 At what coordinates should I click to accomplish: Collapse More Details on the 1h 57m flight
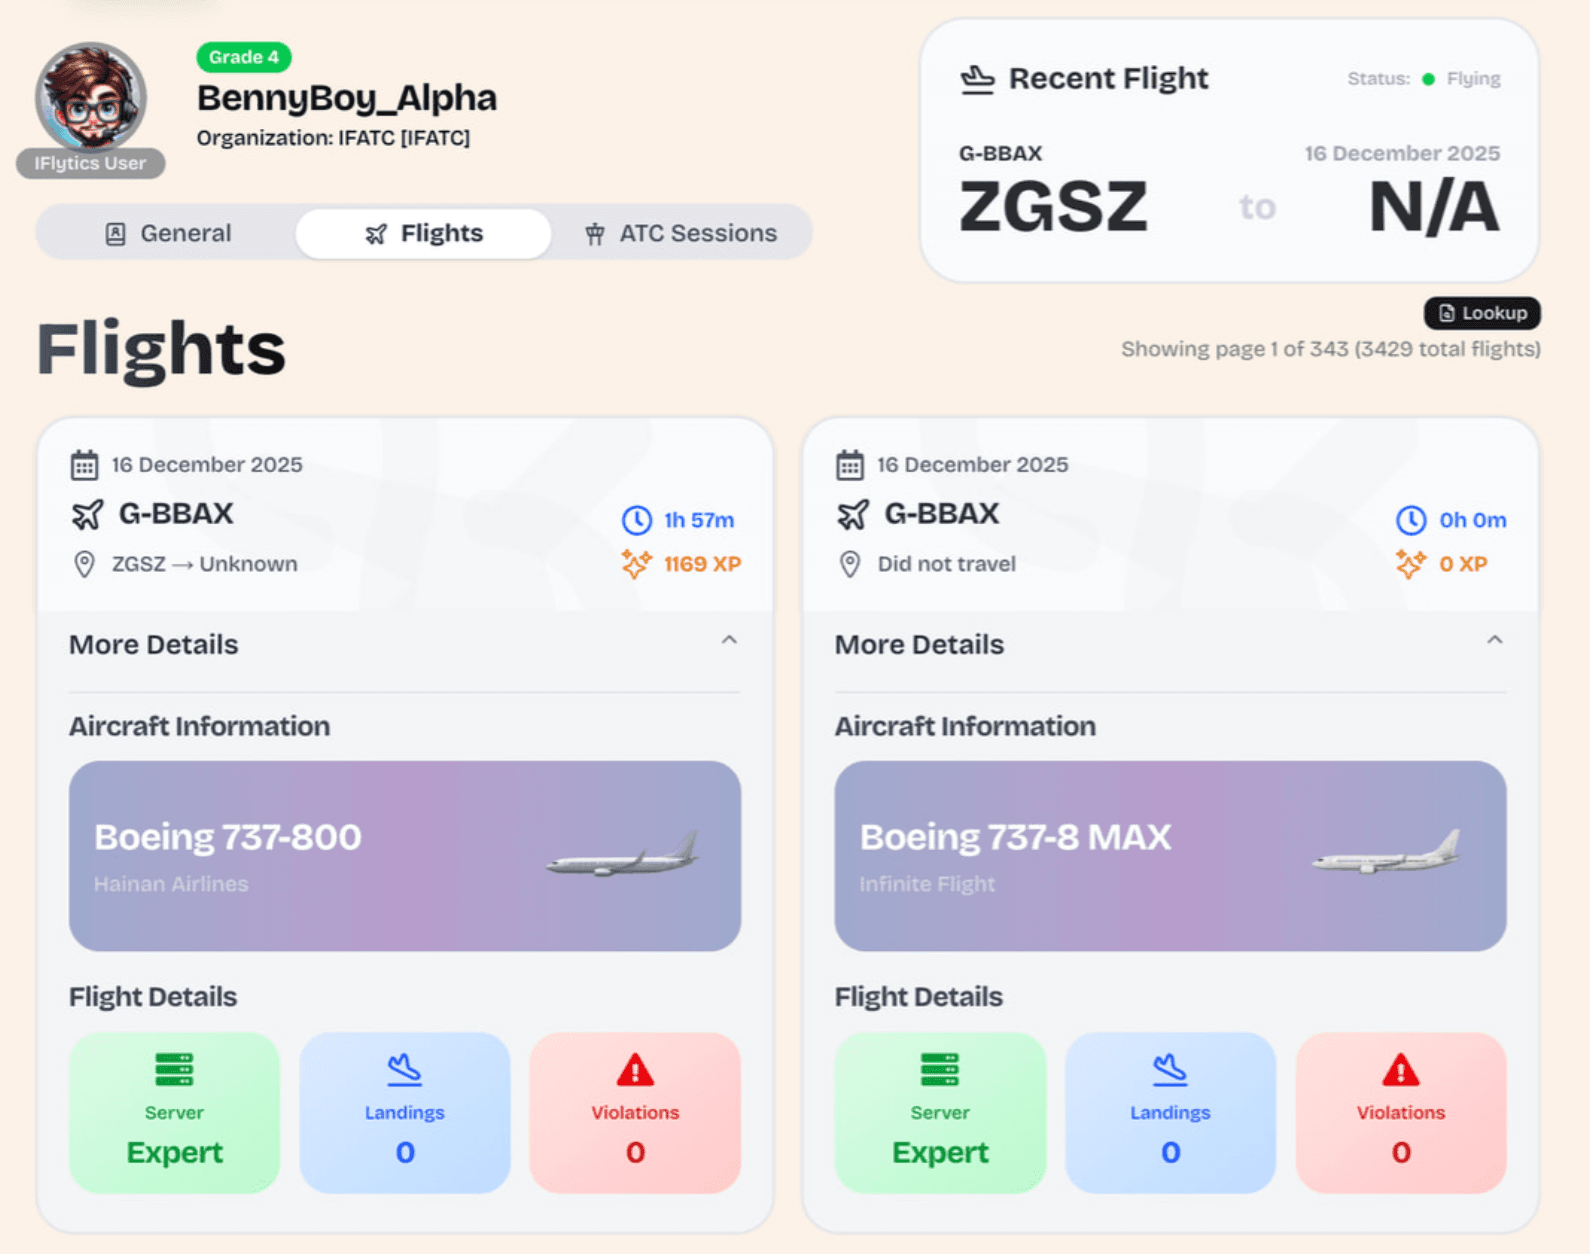(x=729, y=641)
